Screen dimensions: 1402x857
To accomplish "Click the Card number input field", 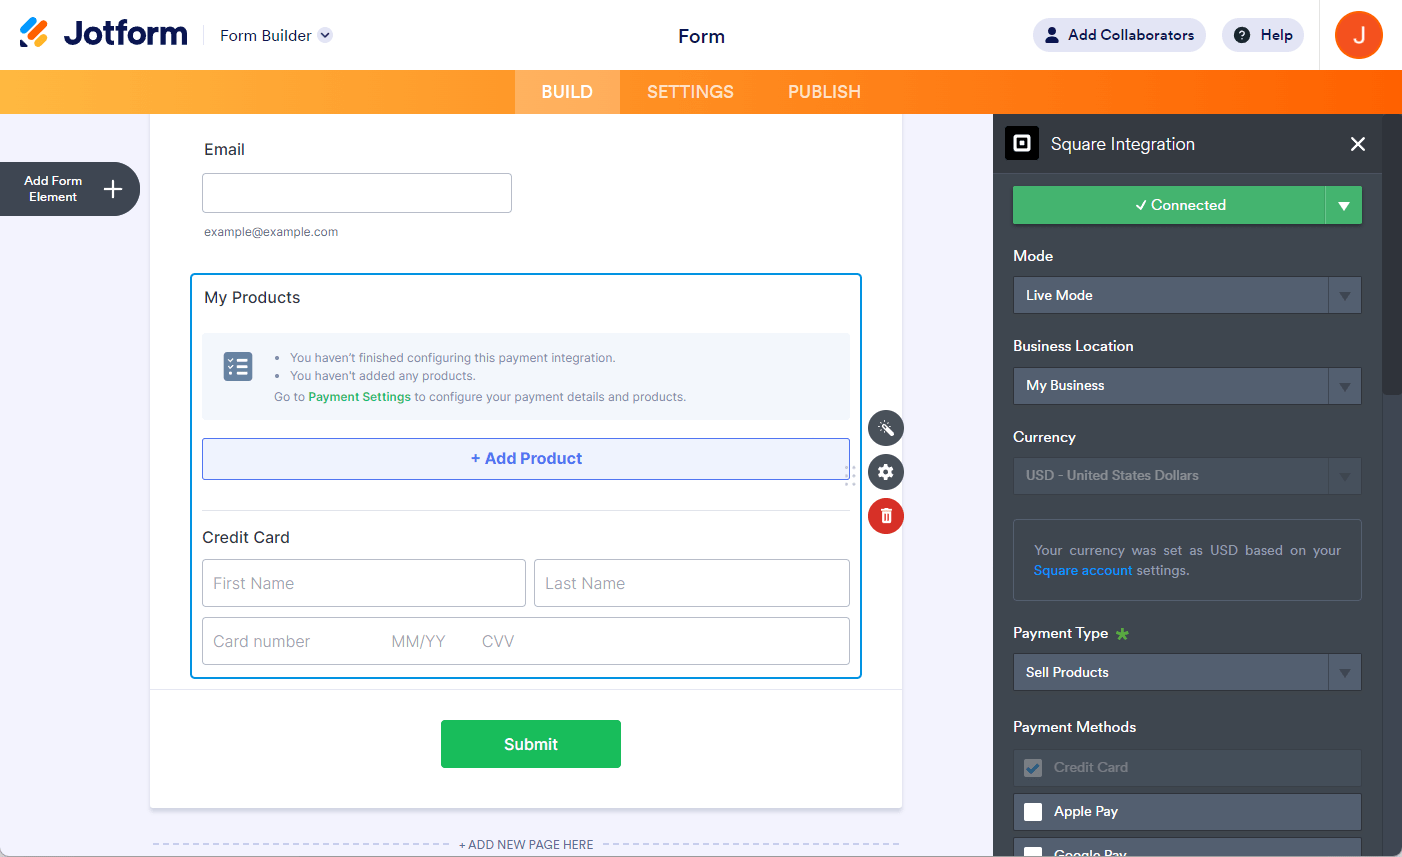I will [x=526, y=641].
